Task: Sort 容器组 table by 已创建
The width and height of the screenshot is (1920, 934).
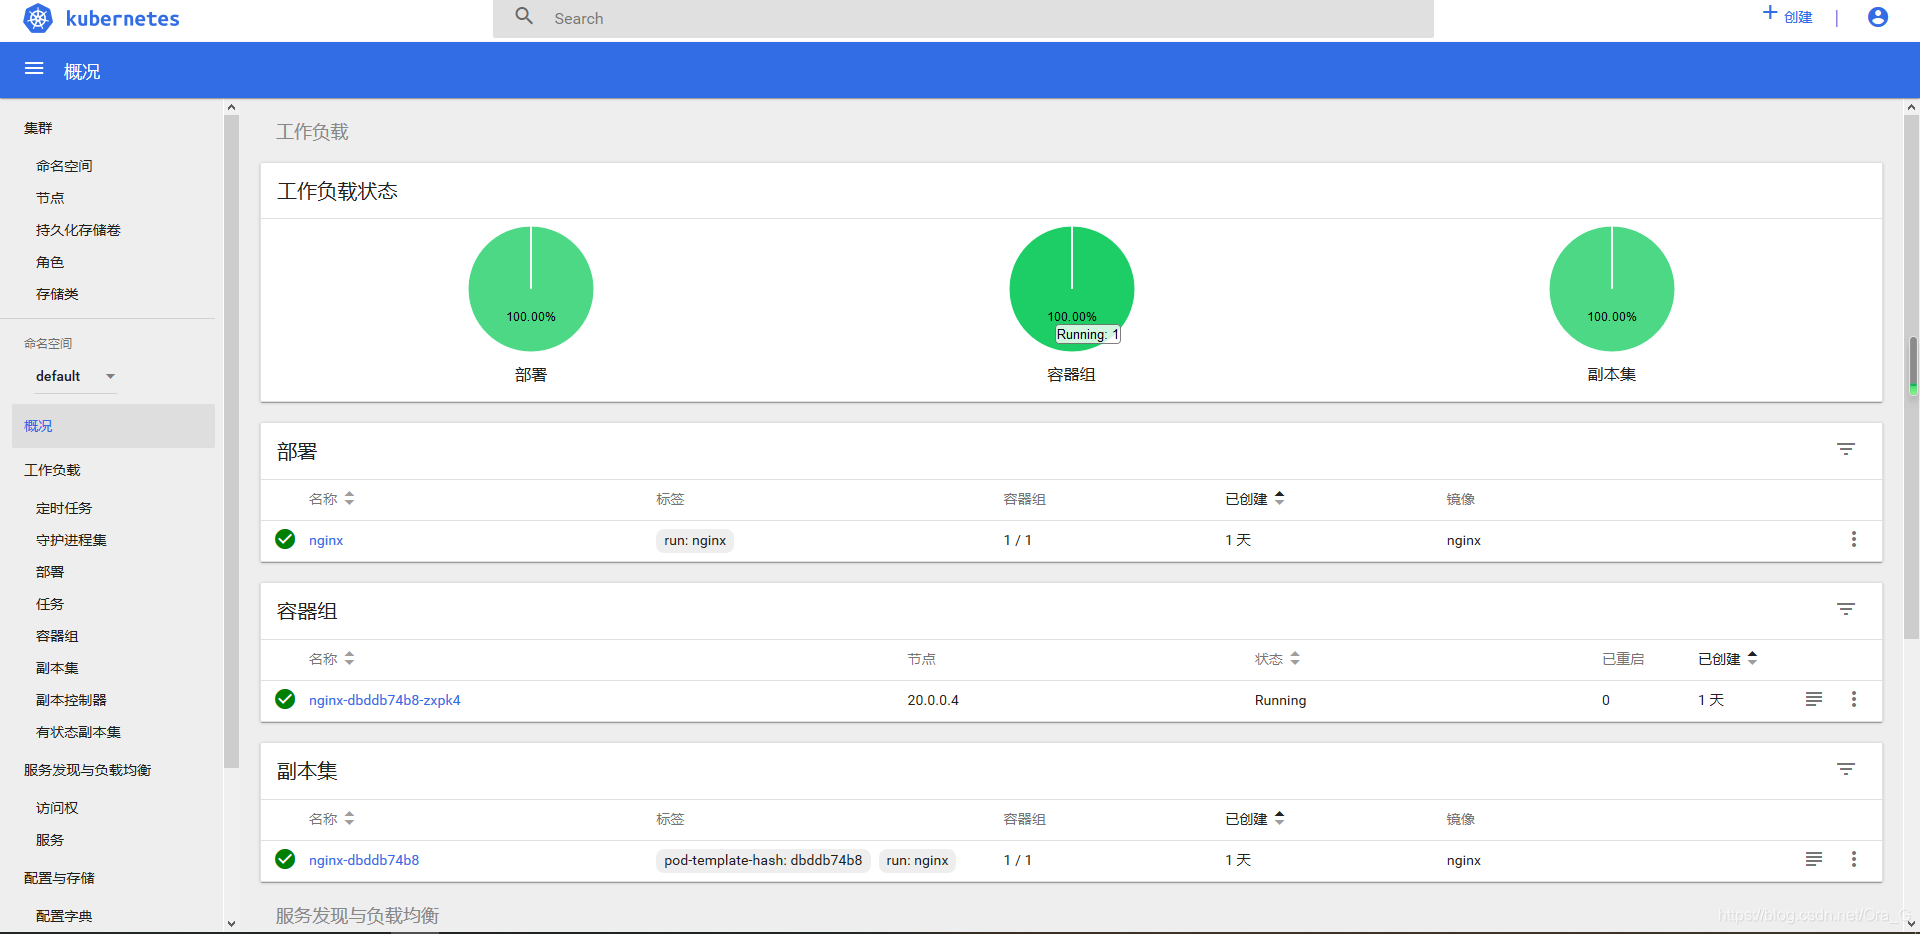Action: (x=1727, y=659)
